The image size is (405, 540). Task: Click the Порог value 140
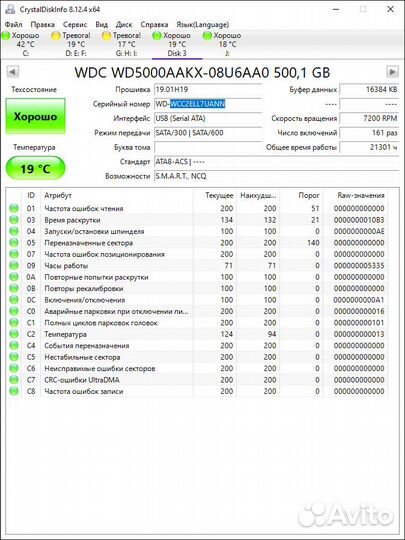point(313,243)
